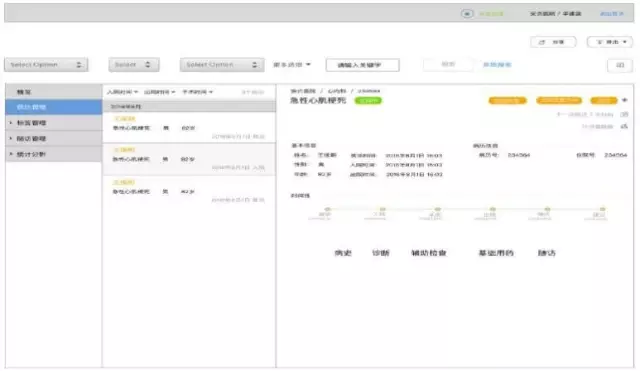Switch to the 诊断 tab
Viewport: 640px width, 371px height.
380,253
